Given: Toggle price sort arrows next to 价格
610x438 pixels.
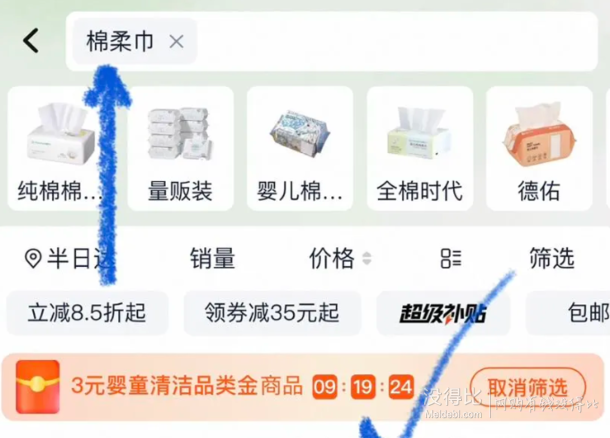Looking at the screenshot, I should click(366, 259).
